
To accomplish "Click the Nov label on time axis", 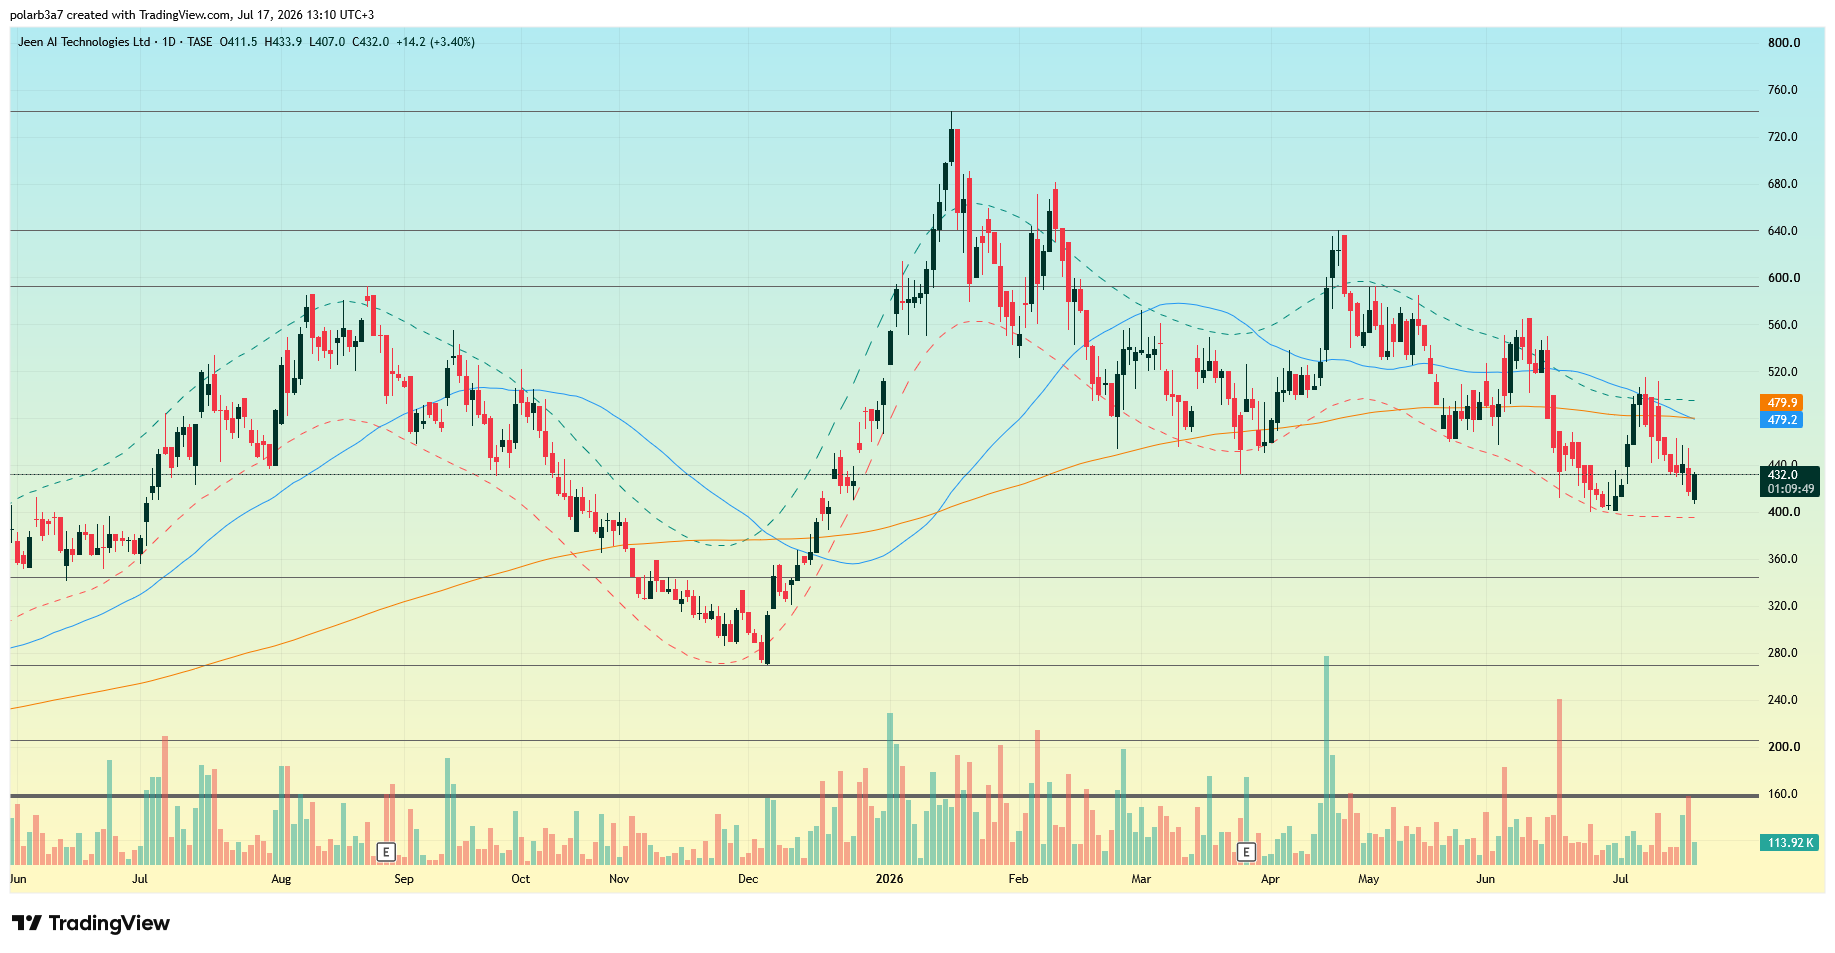I will pos(619,879).
